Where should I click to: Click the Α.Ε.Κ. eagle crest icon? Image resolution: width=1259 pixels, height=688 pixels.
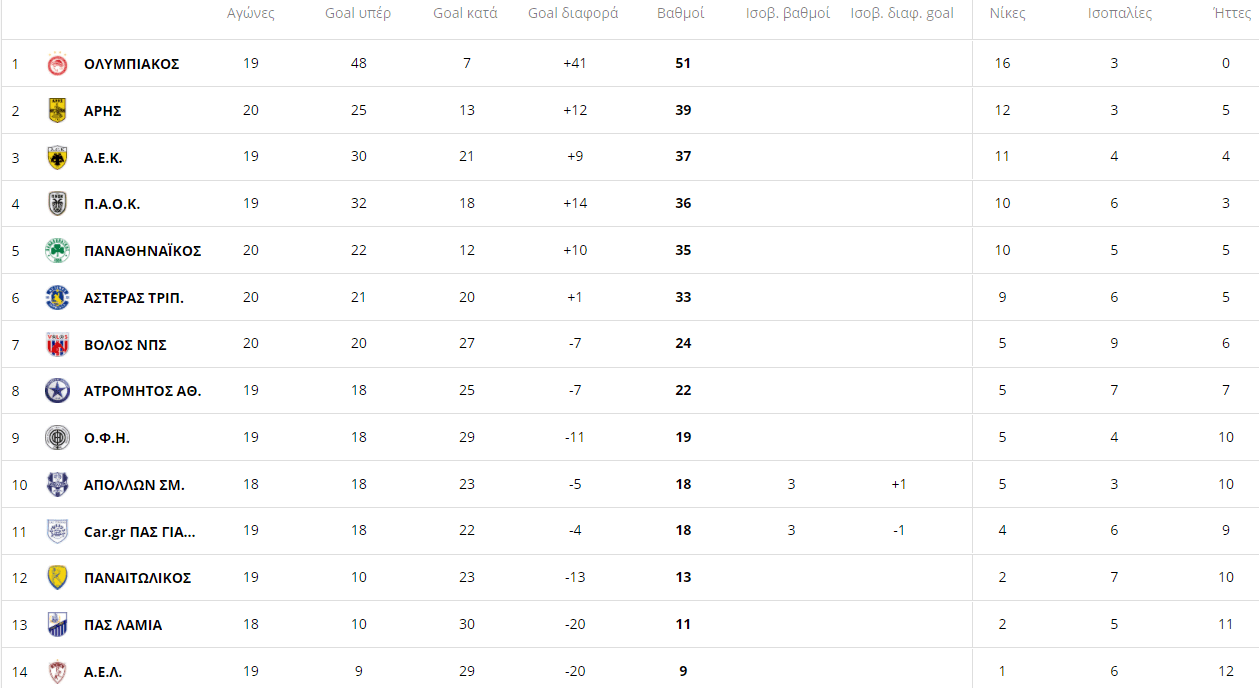point(58,157)
